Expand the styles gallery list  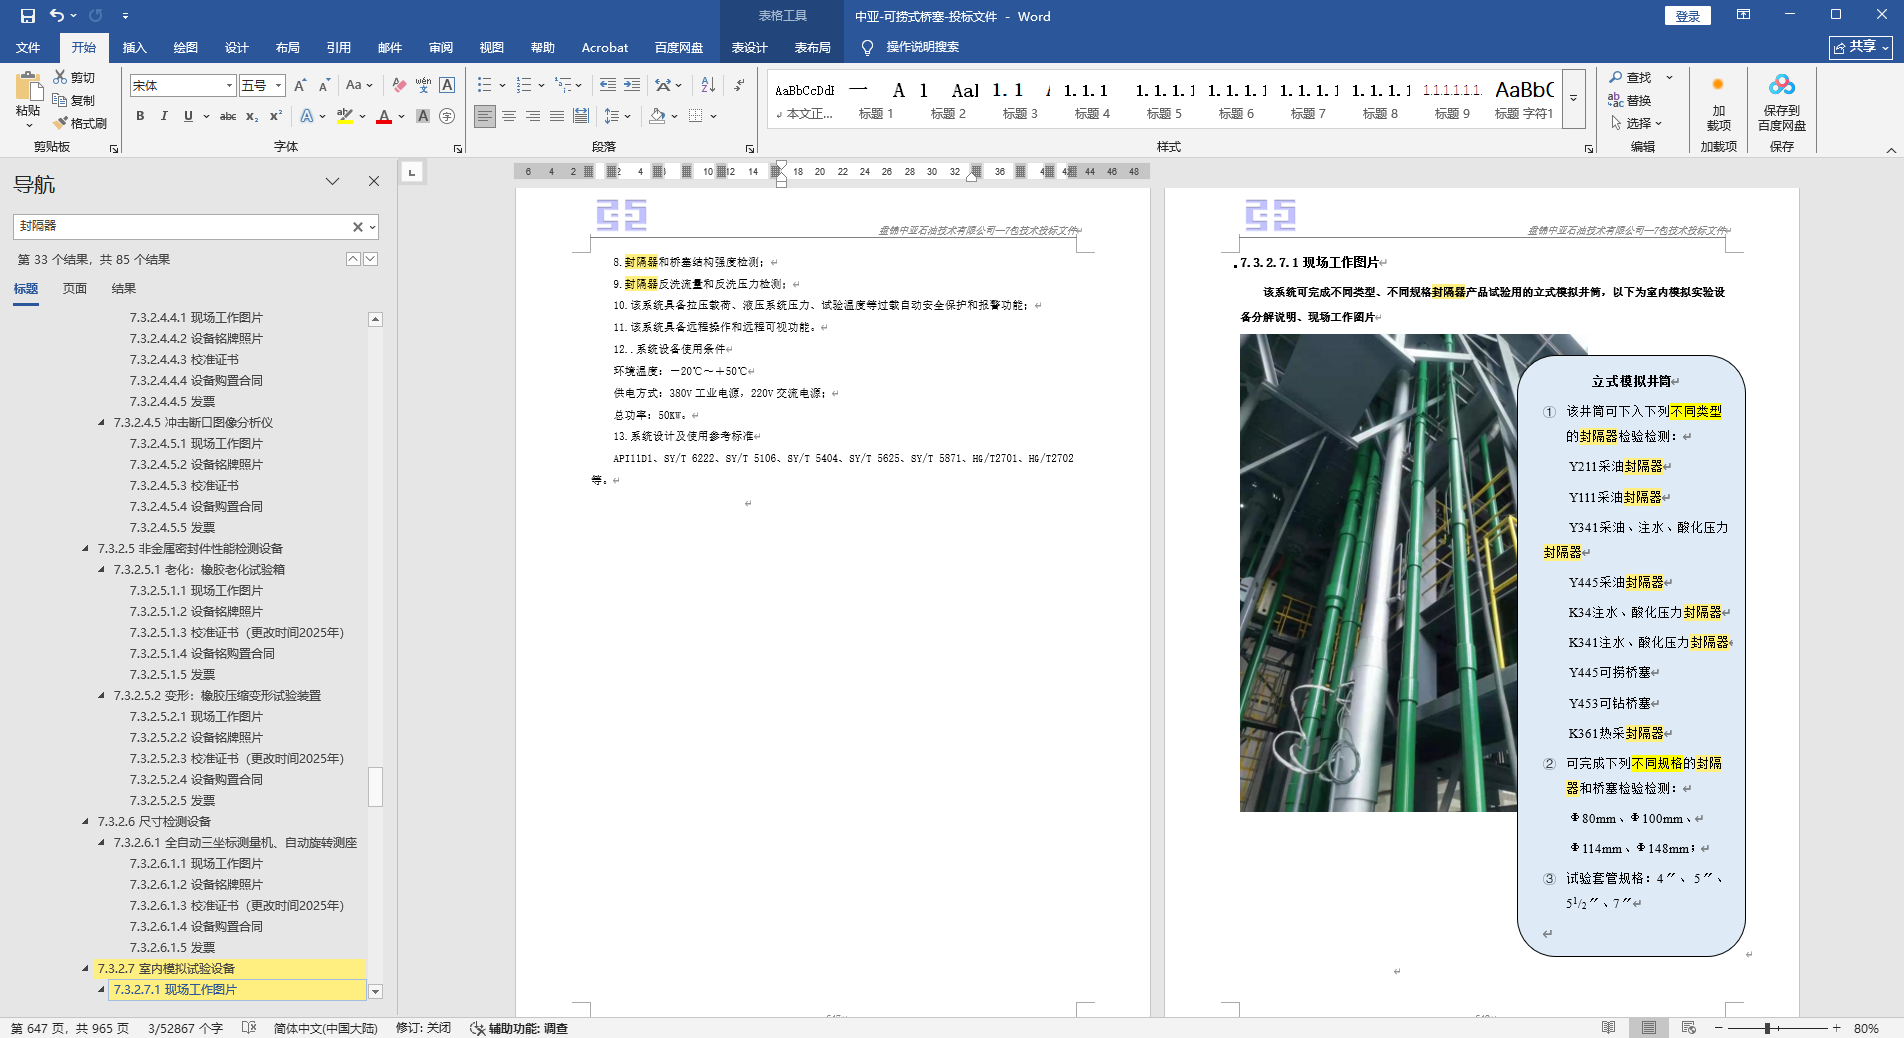tap(1573, 98)
